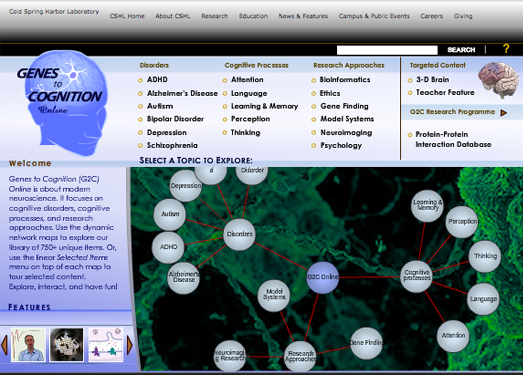Show previous features with left arrow
The height and width of the screenshot is (375, 523).
click(x=4, y=345)
